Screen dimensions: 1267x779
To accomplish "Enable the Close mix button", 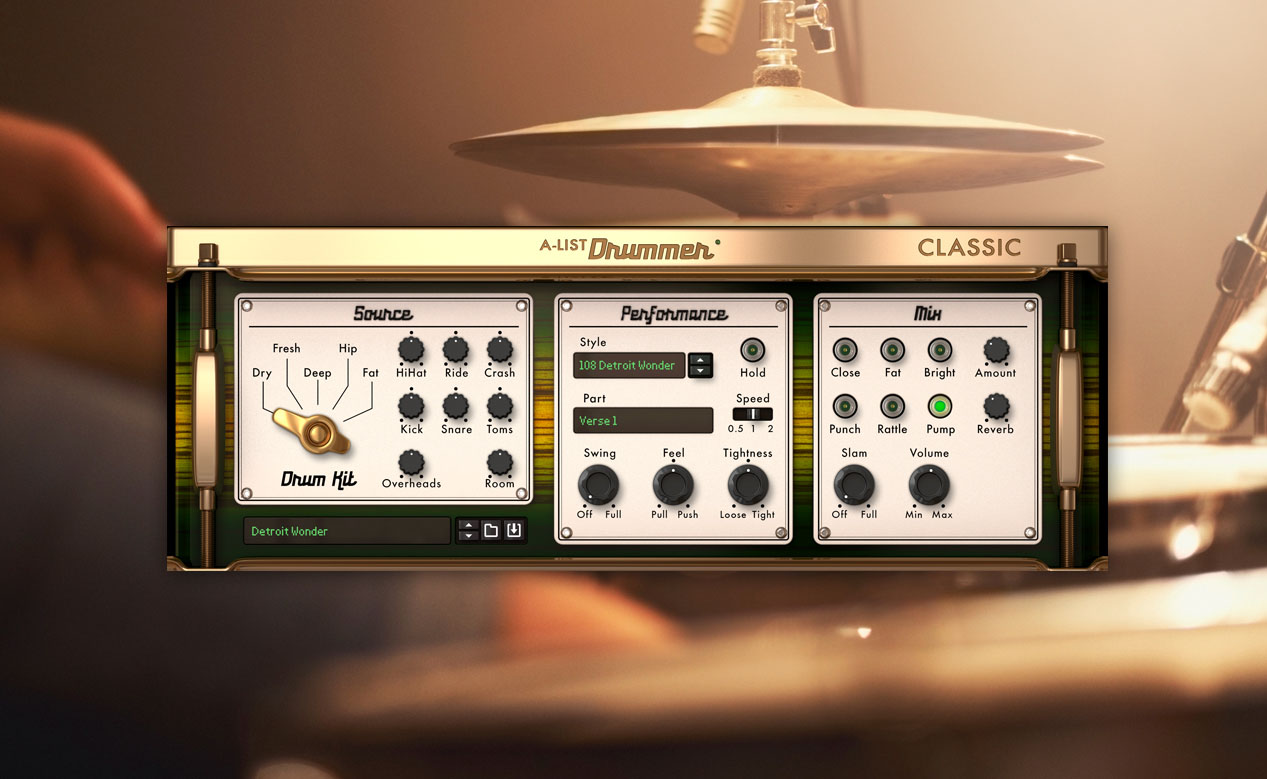I will click(845, 350).
